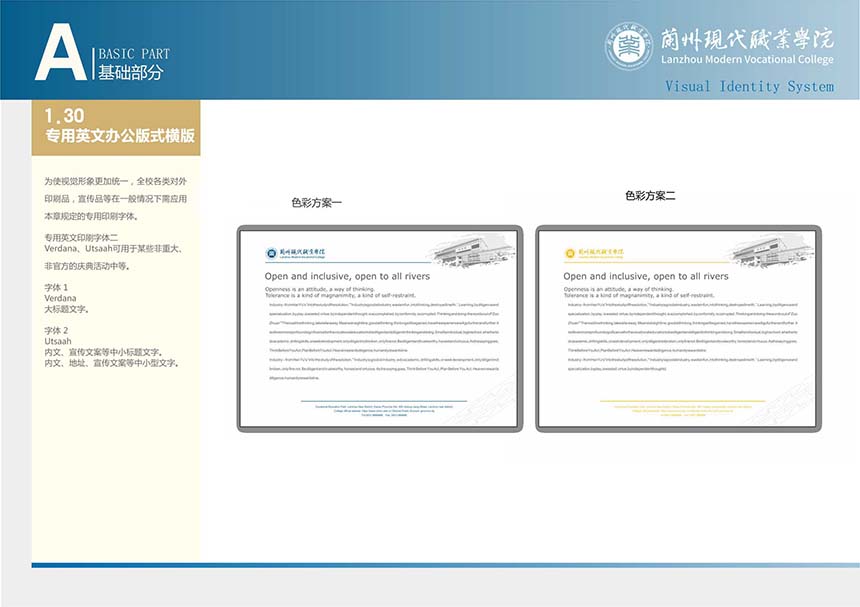
Task: Click the Visual Identity System text
Action: tap(749, 87)
